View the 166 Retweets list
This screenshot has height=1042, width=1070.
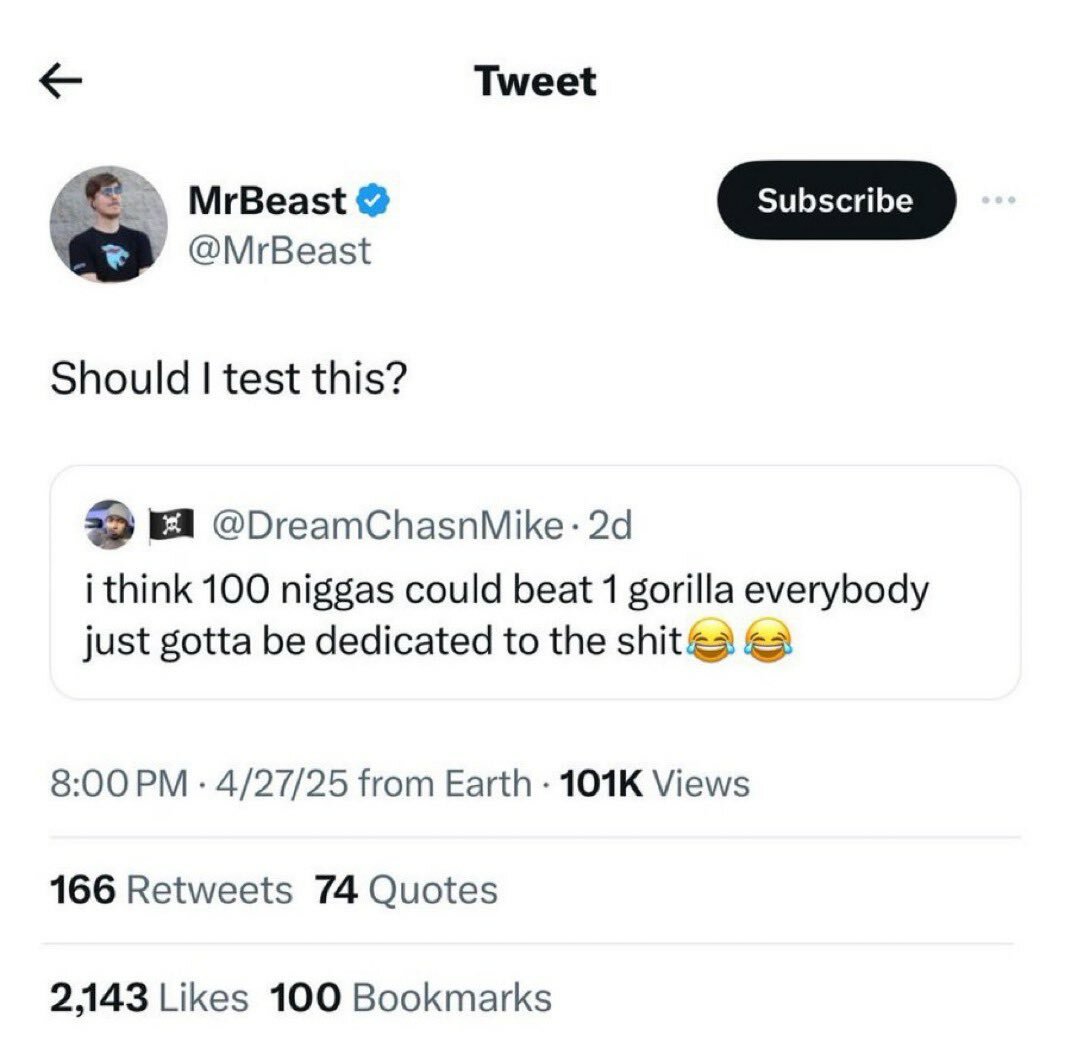click(171, 891)
